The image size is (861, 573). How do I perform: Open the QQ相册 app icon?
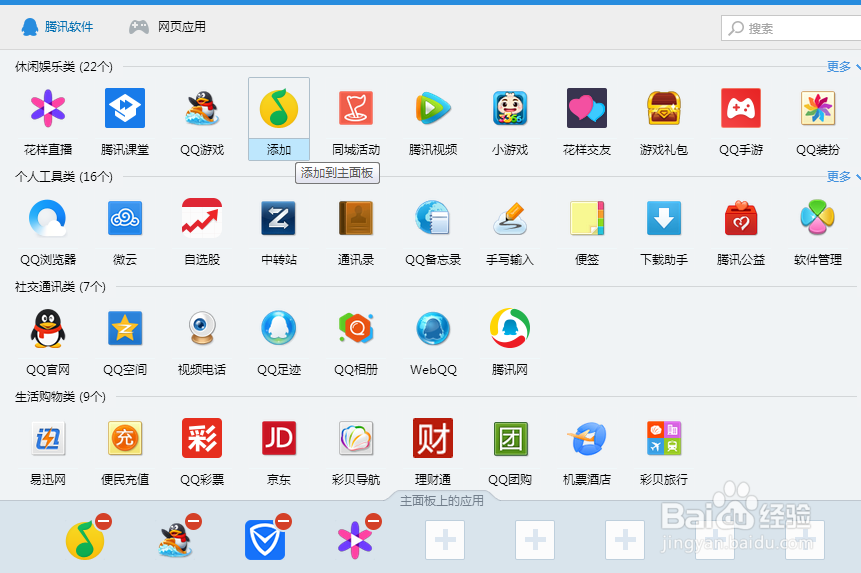356,328
